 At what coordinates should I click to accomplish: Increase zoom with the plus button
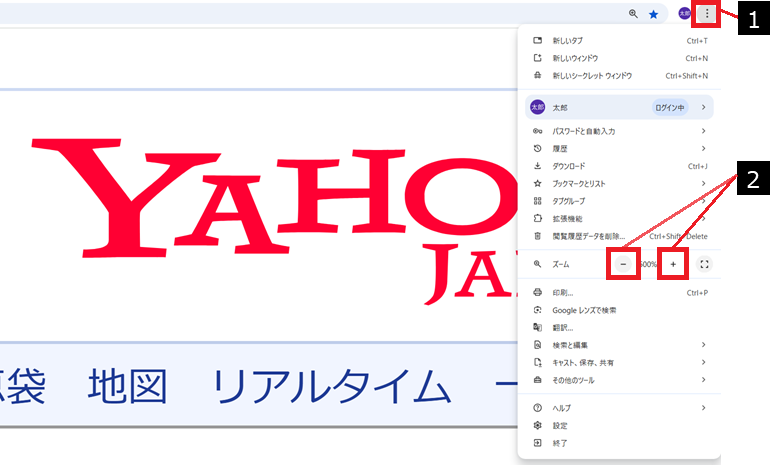673,264
